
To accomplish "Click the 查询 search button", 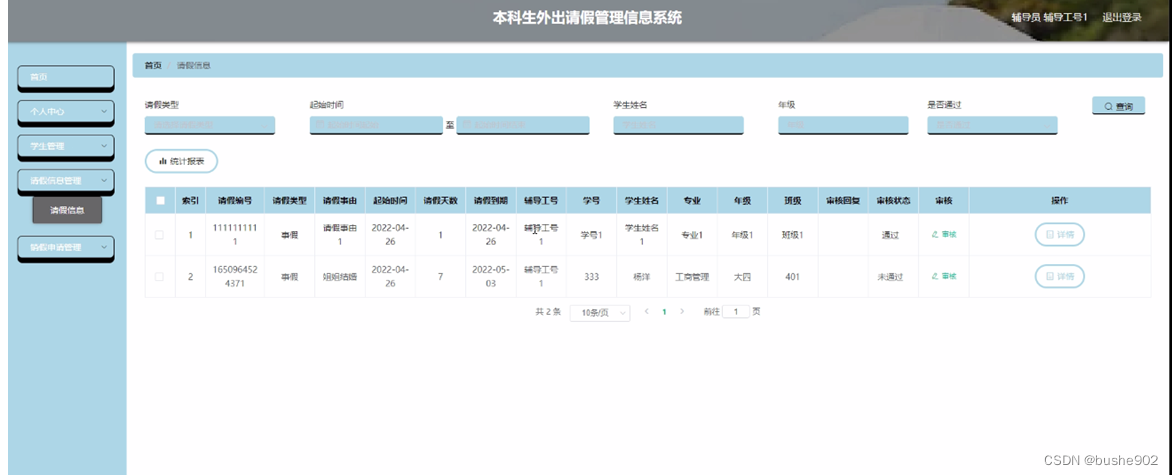I will pyautogui.click(x=1118, y=106).
